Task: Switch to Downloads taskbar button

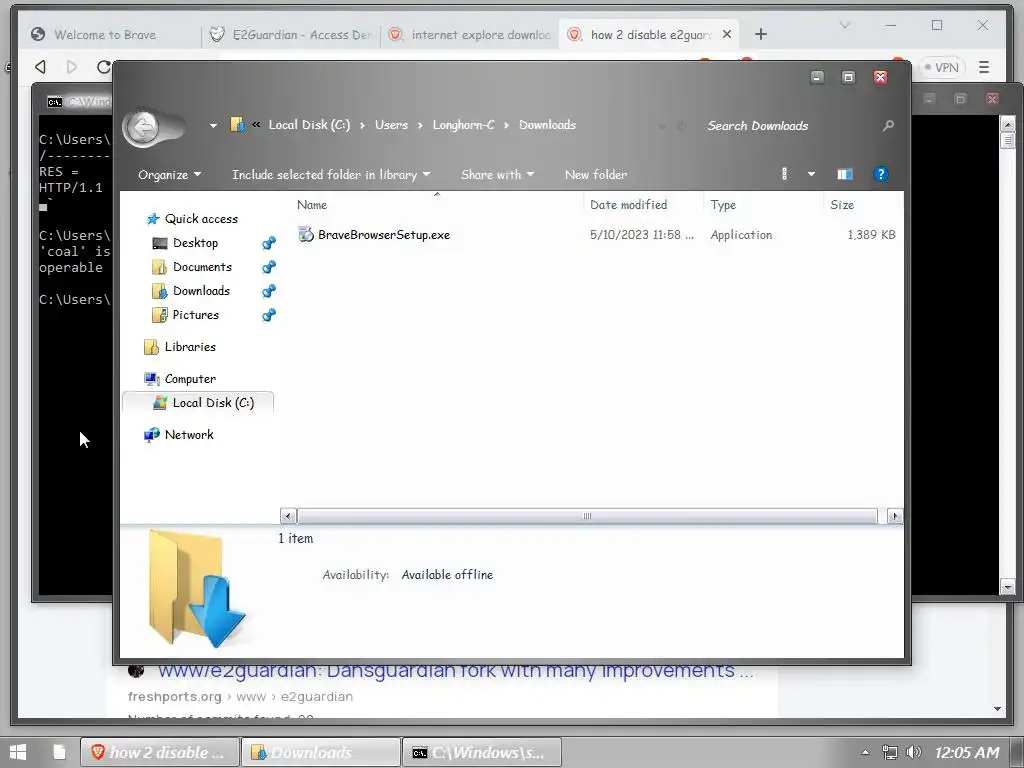Action: tap(321, 752)
